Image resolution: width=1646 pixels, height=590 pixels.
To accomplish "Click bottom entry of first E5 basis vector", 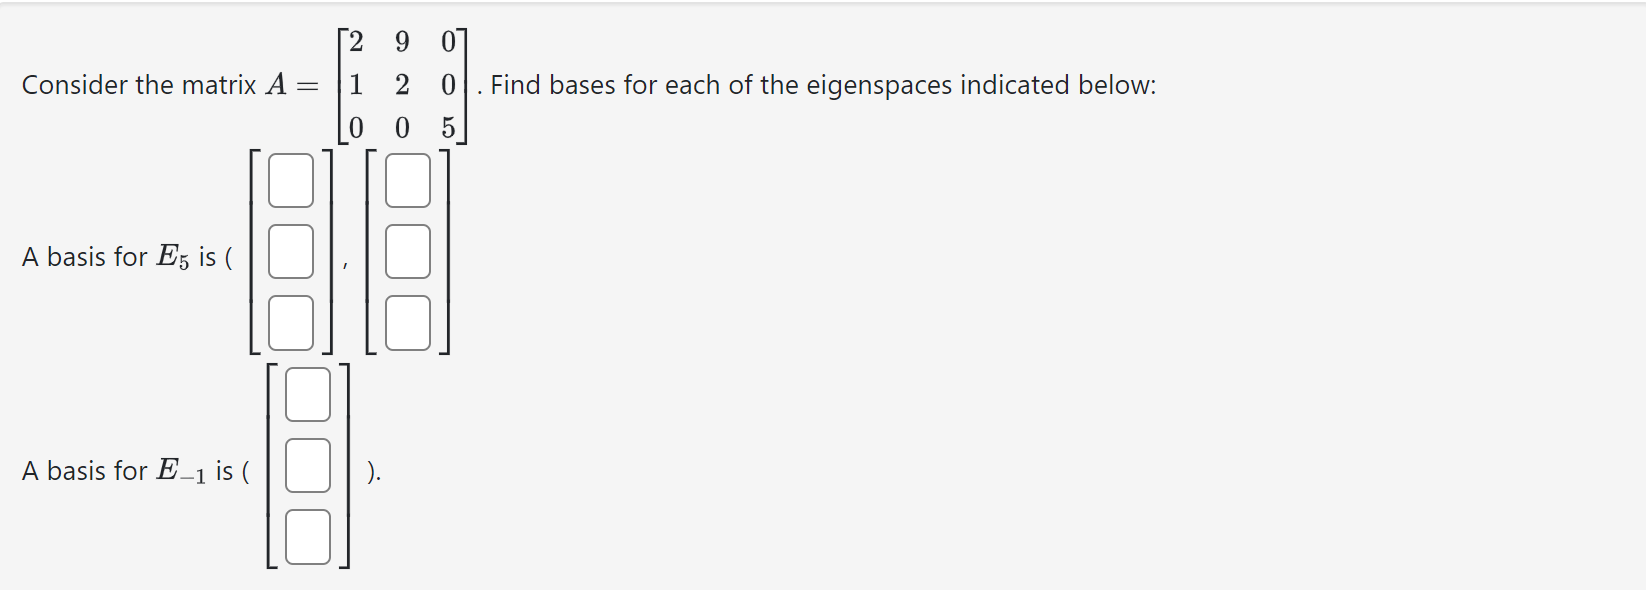I will [x=290, y=323].
